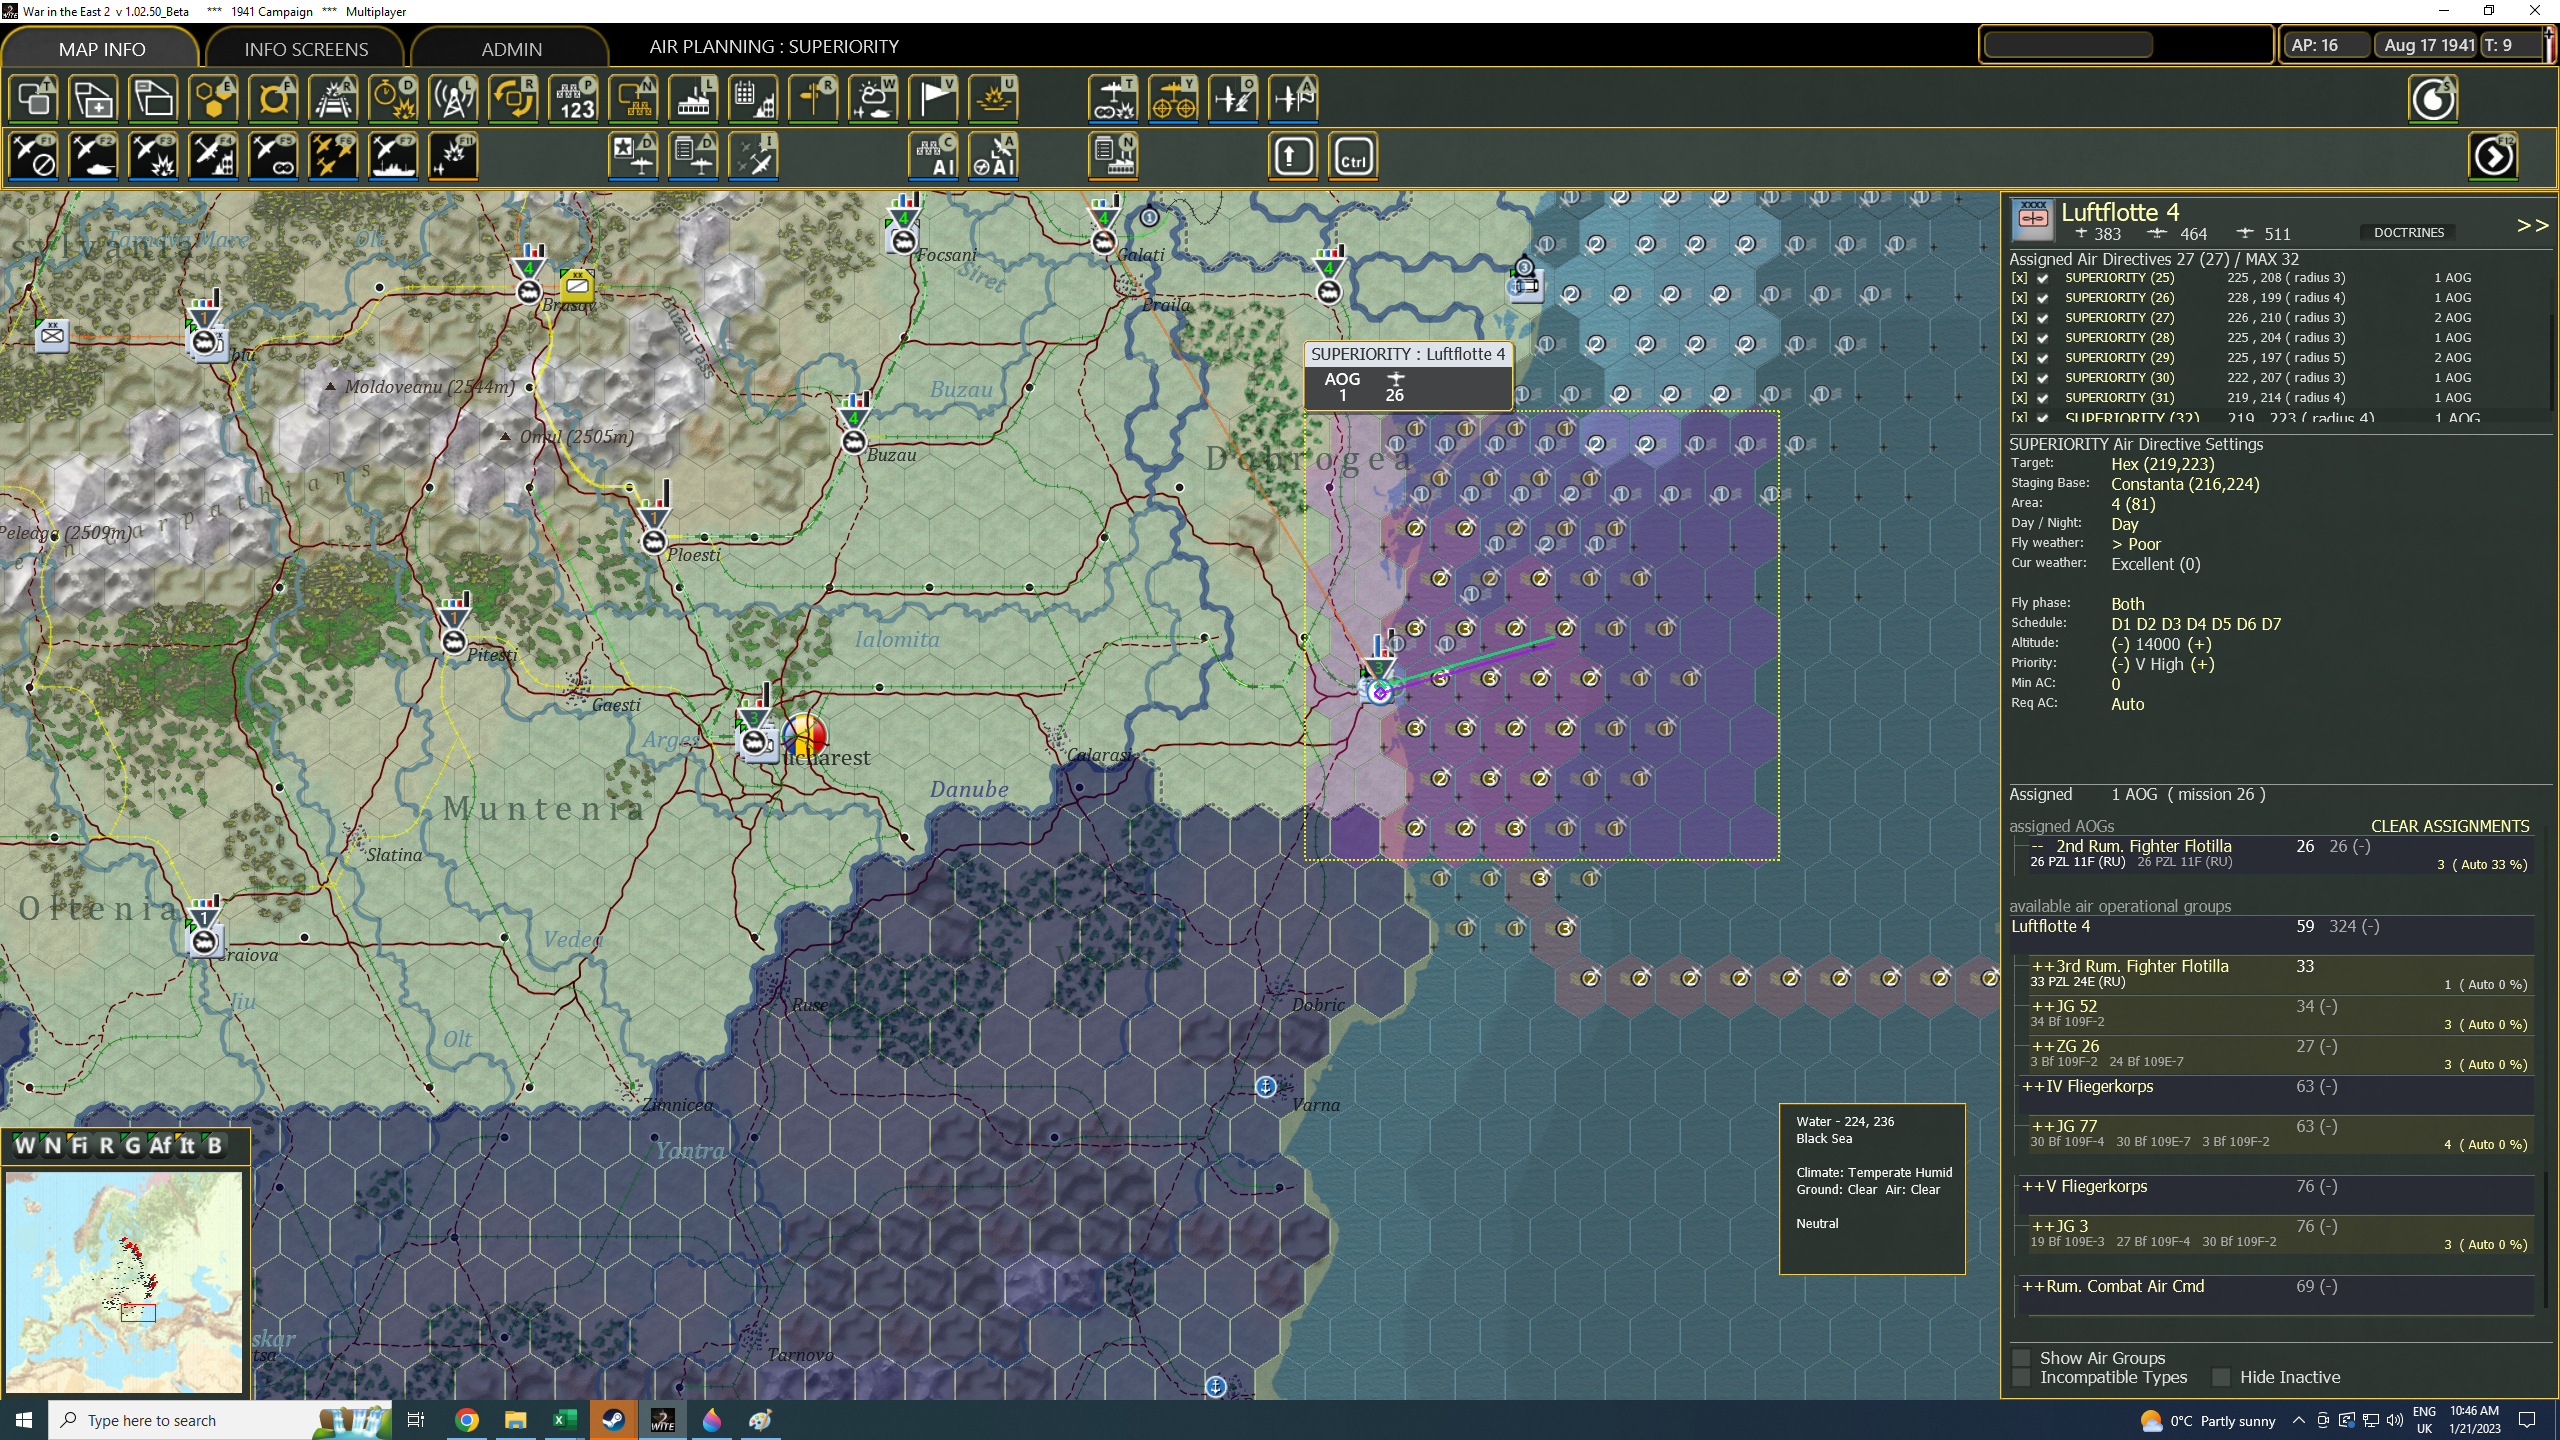Toggle the factories map overlay icon
Screen dimensions: 2560x1440
(x=693, y=99)
